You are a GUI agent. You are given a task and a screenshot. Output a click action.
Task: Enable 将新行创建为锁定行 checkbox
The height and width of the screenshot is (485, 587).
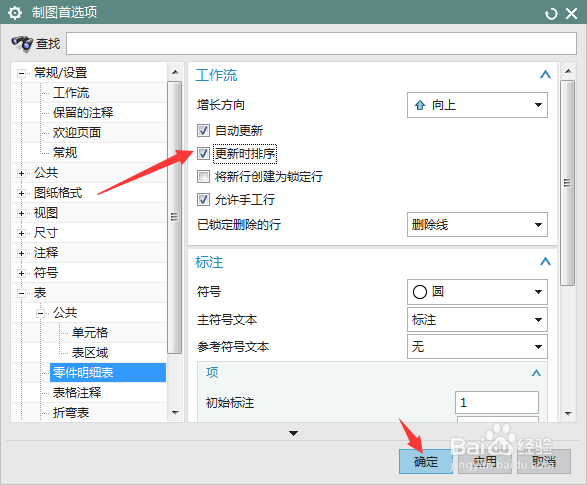coord(203,176)
